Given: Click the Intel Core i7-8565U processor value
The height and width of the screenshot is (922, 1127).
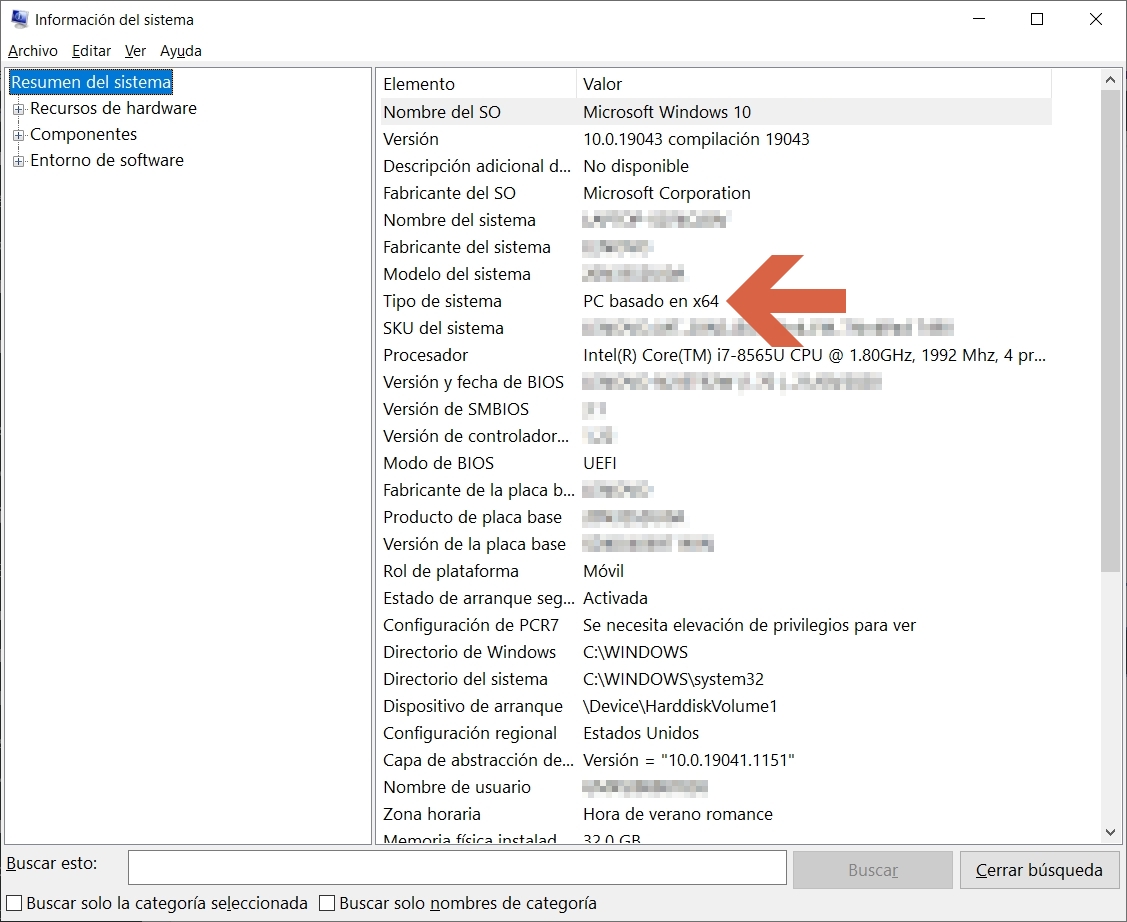Looking at the screenshot, I should [814, 355].
